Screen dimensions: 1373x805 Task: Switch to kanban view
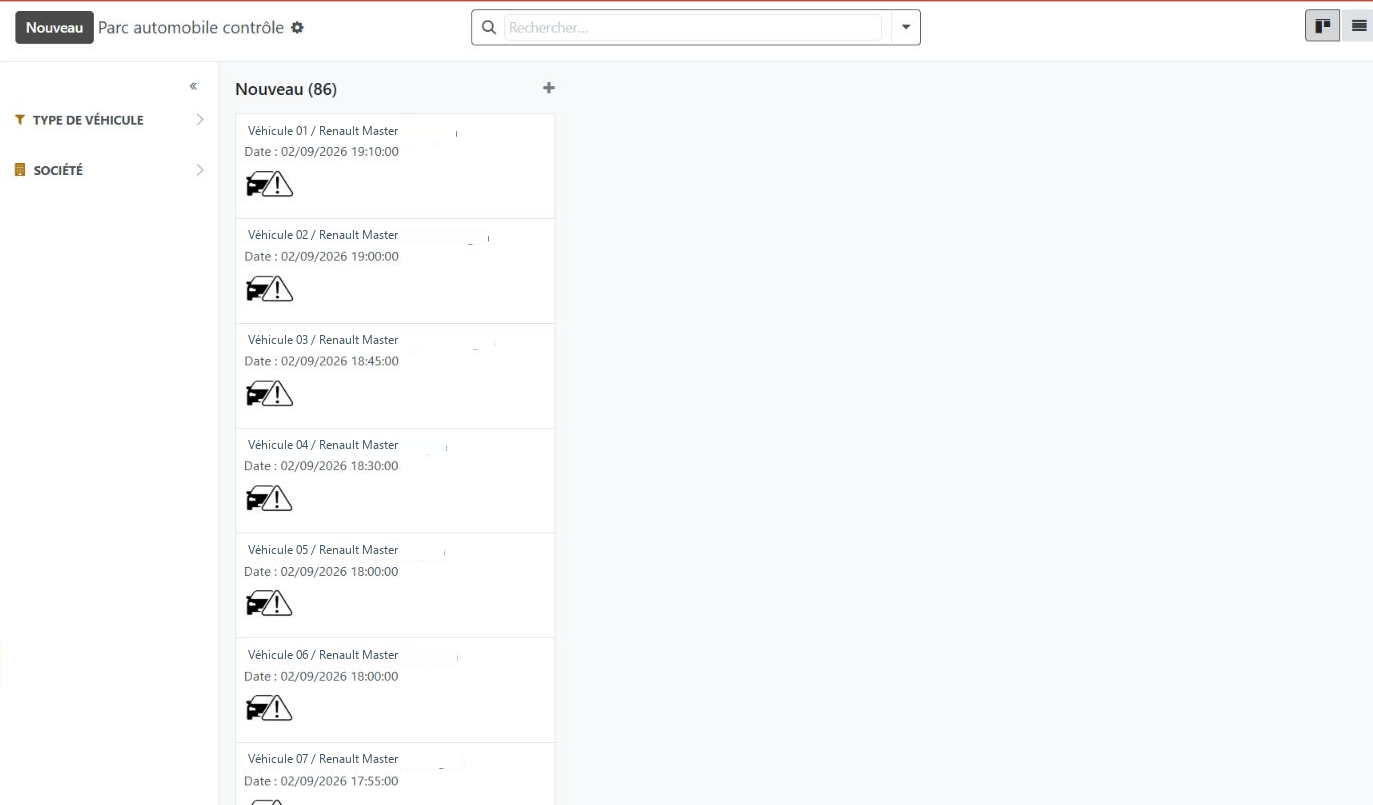coord(1322,27)
